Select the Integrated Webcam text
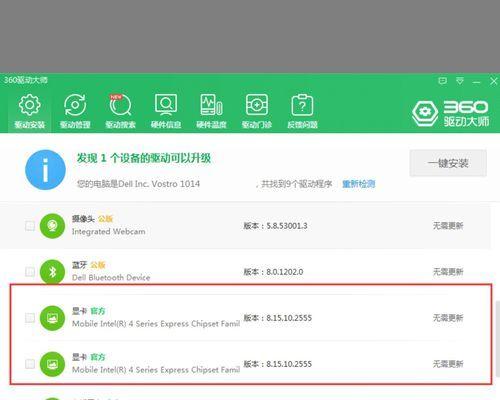Screen dimensions: 500x400 tap(109, 231)
